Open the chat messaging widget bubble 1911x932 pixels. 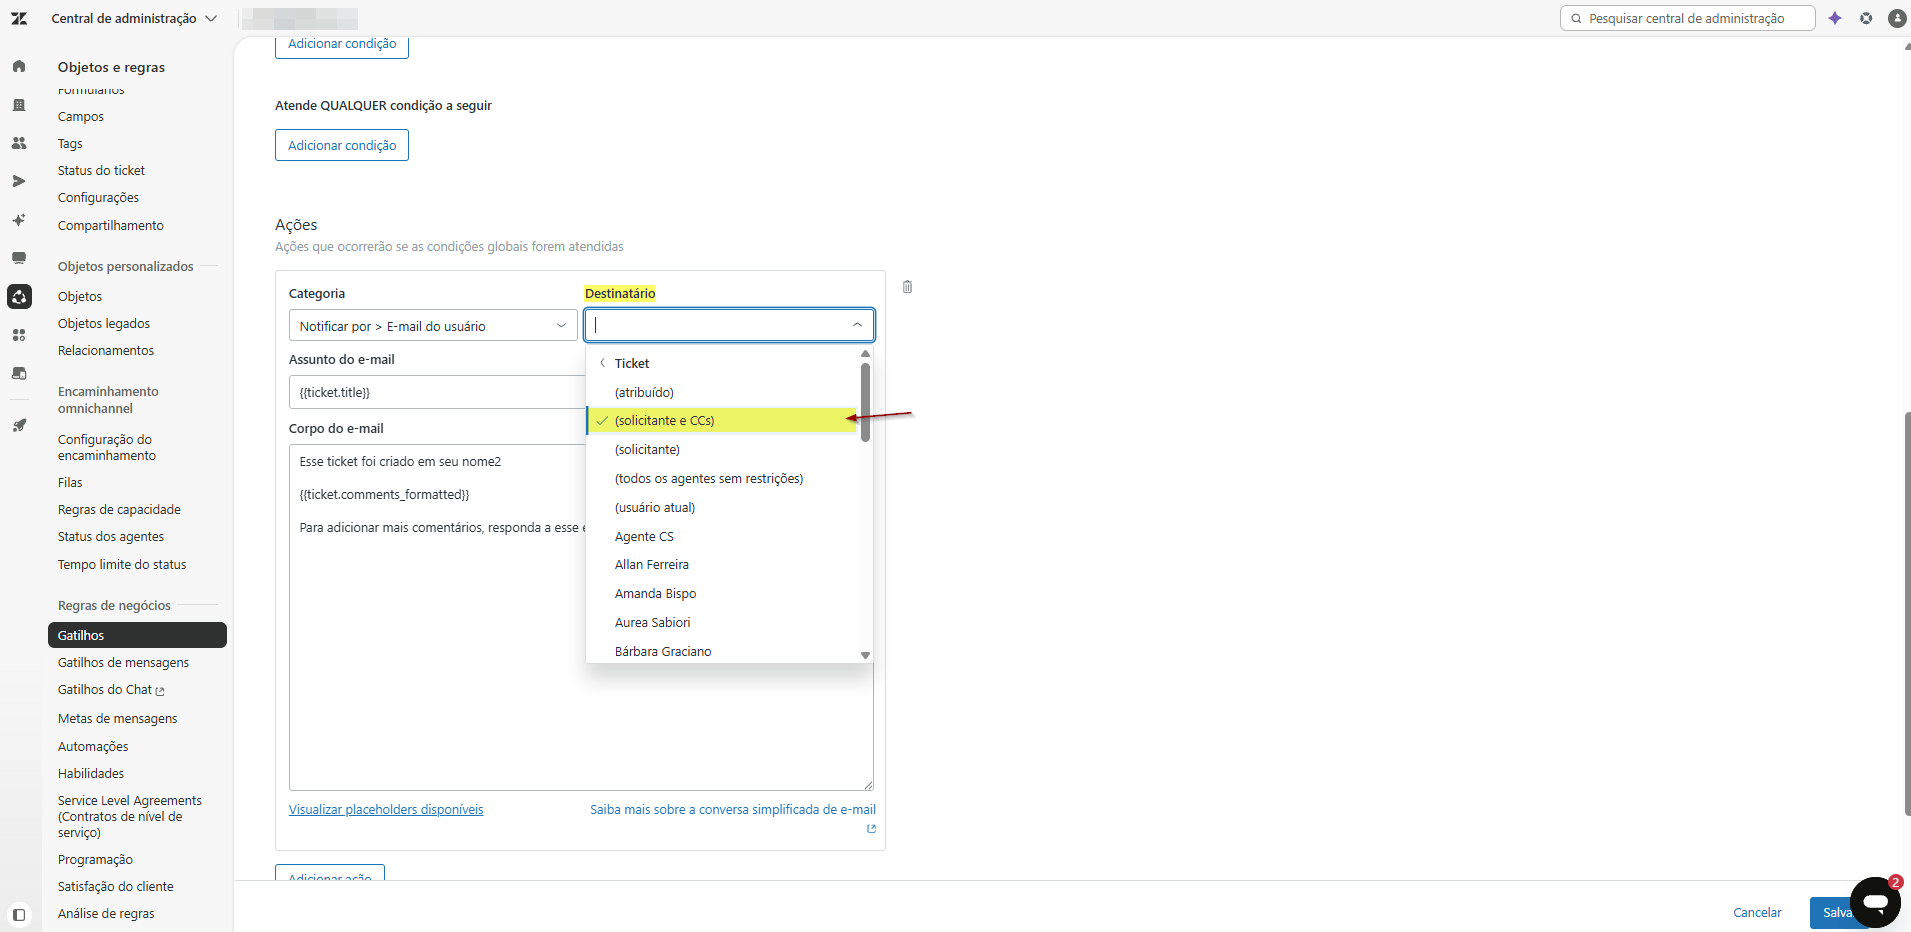tap(1875, 902)
